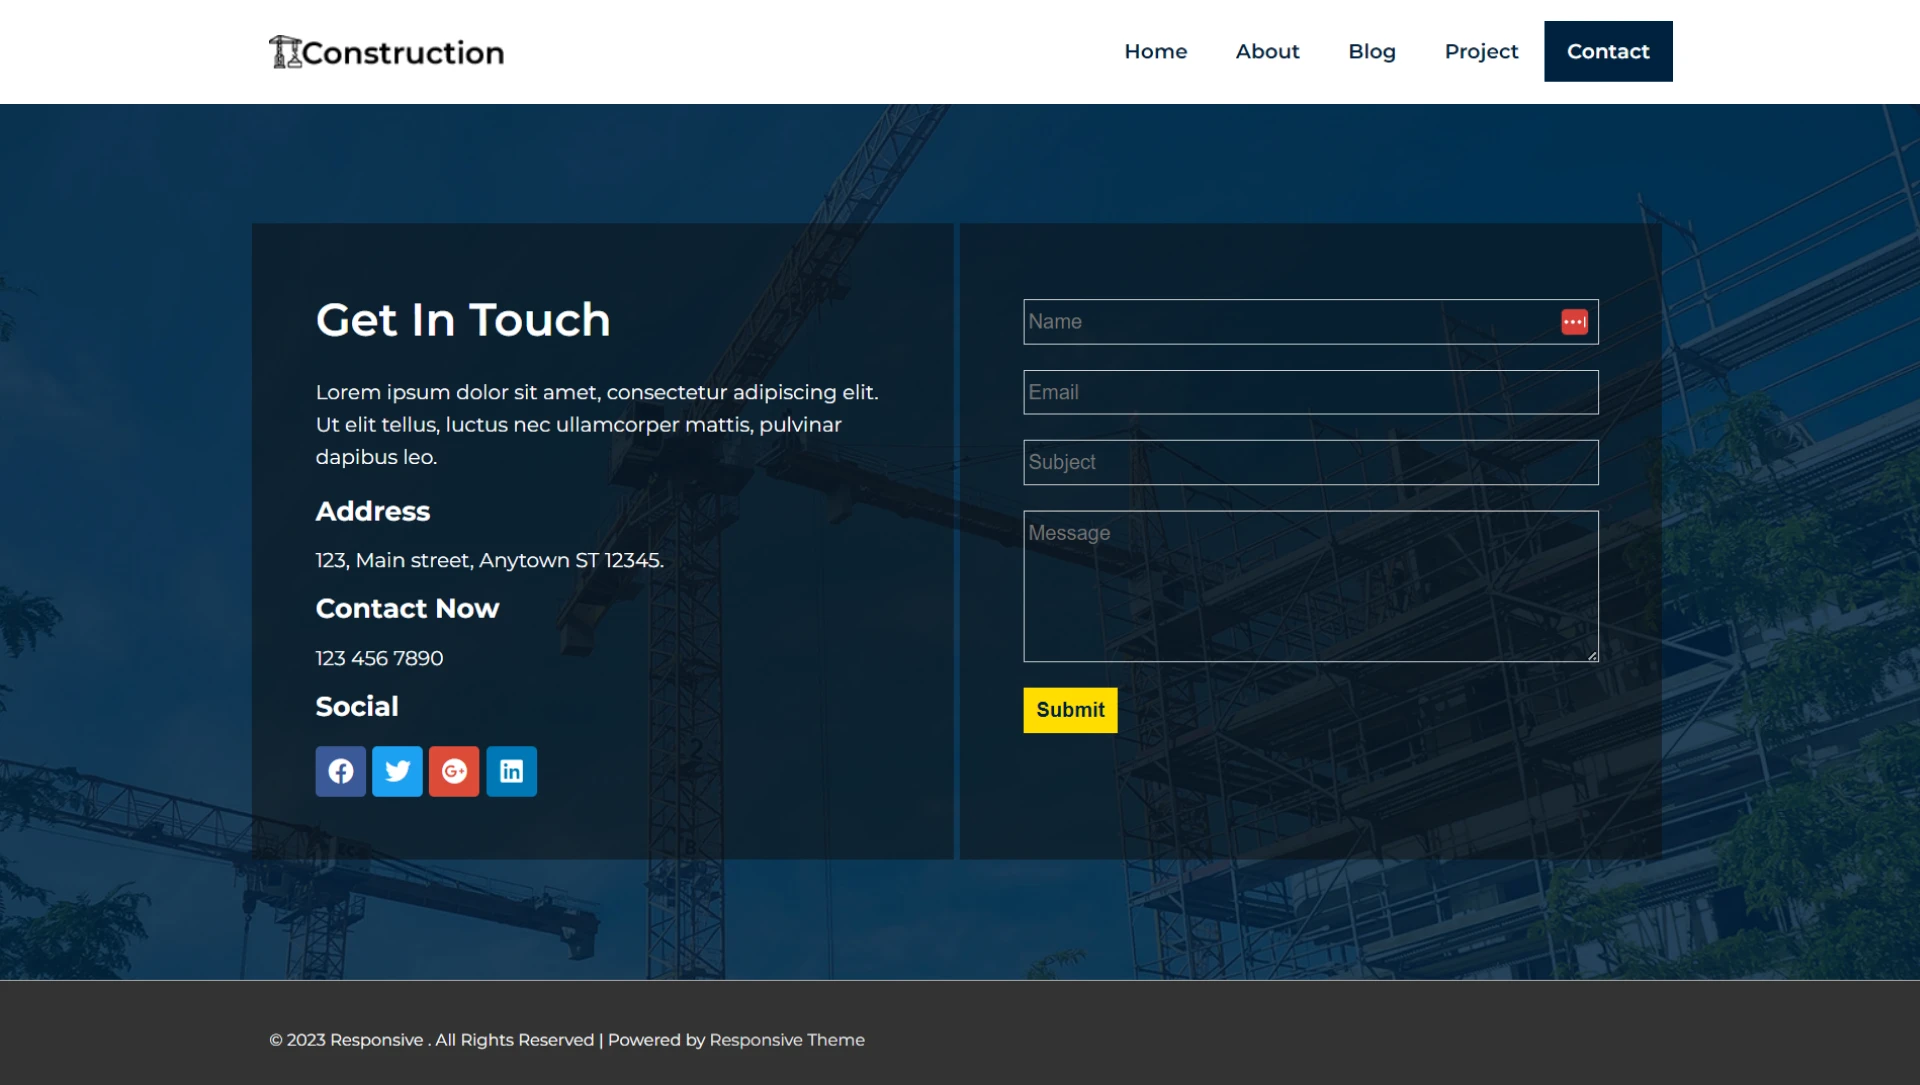Click the red password manager icon in Name field
This screenshot has height=1085, width=1920.
(x=1574, y=322)
